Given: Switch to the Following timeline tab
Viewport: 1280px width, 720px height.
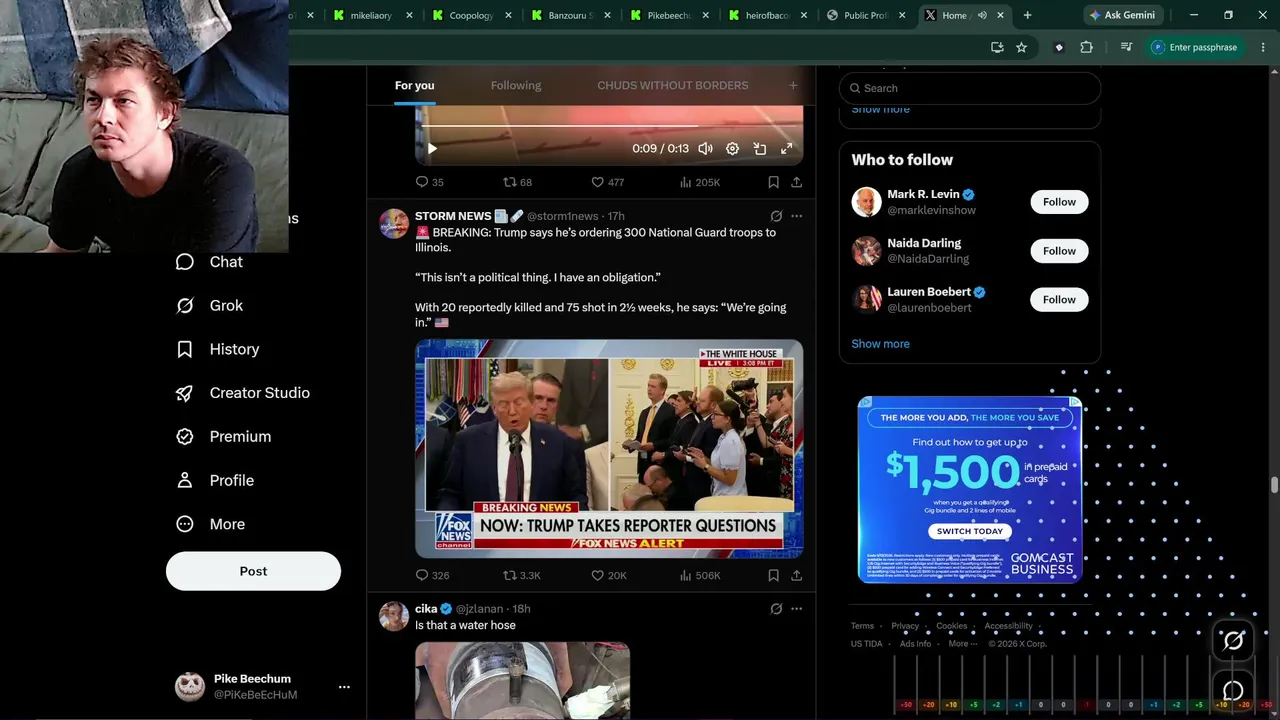Looking at the screenshot, I should point(516,85).
